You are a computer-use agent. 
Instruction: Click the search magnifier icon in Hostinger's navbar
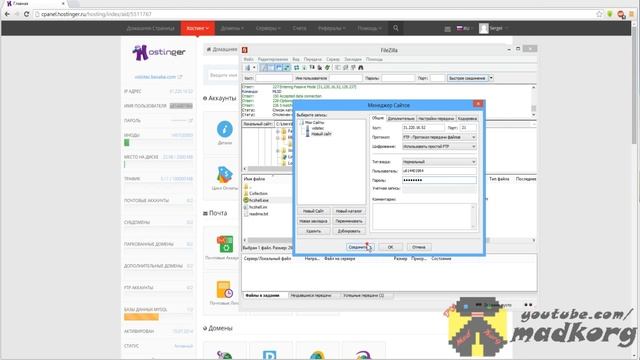click(396, 28)
